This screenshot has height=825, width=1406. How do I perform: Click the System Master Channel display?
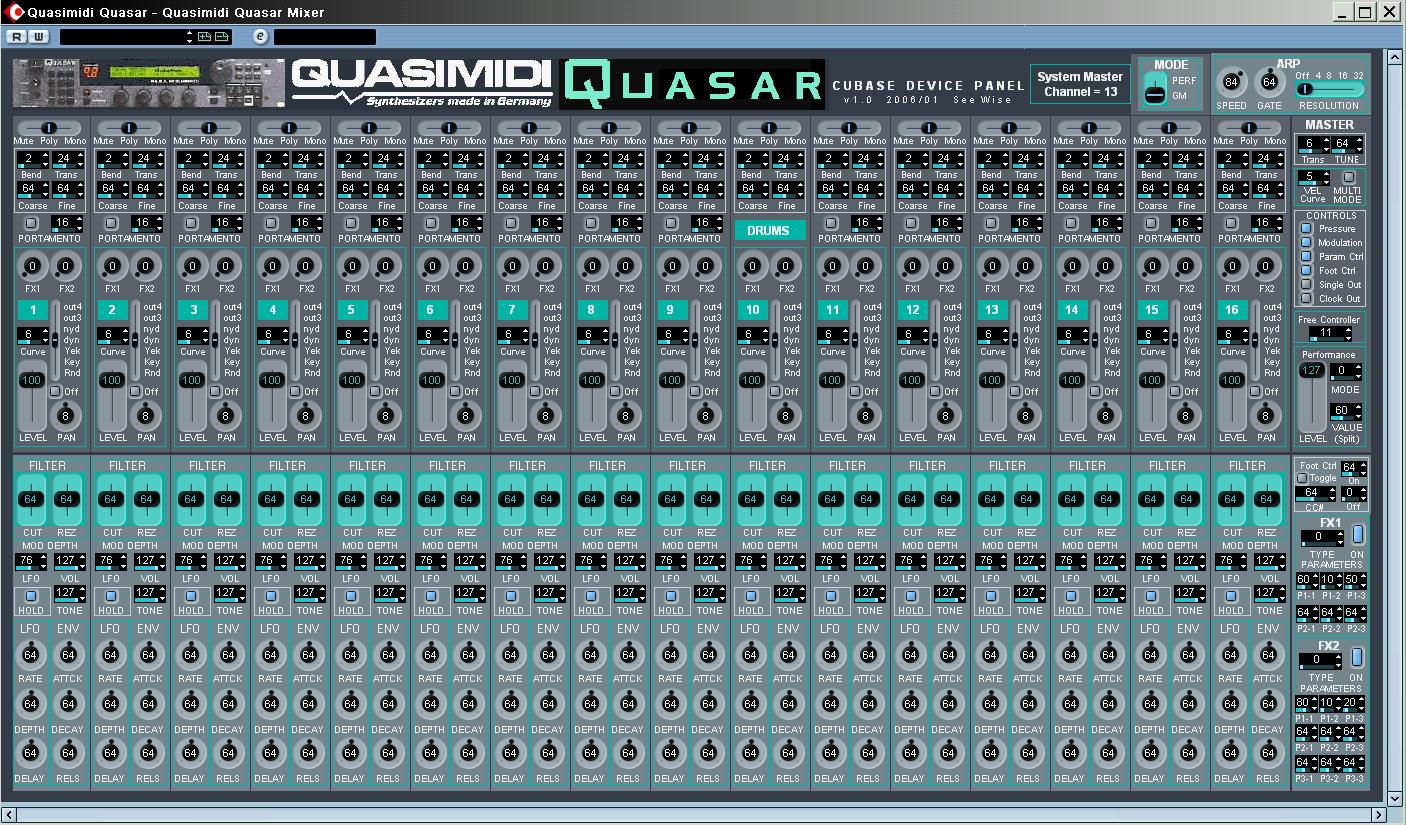click(1080, 84)
